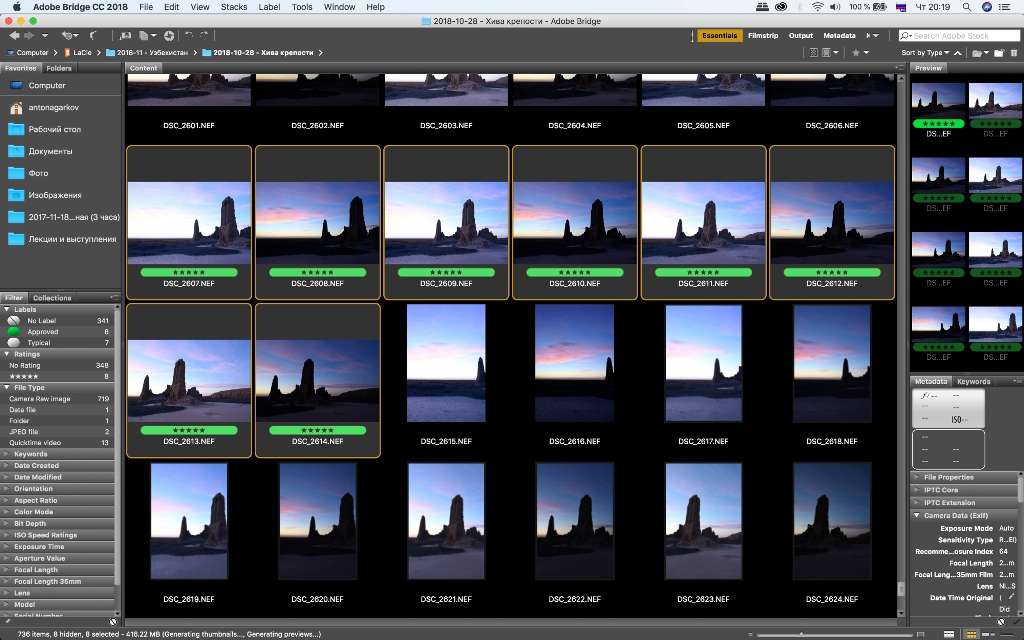Expand the Date Created filter section
1024x640 pixels.
7,466
